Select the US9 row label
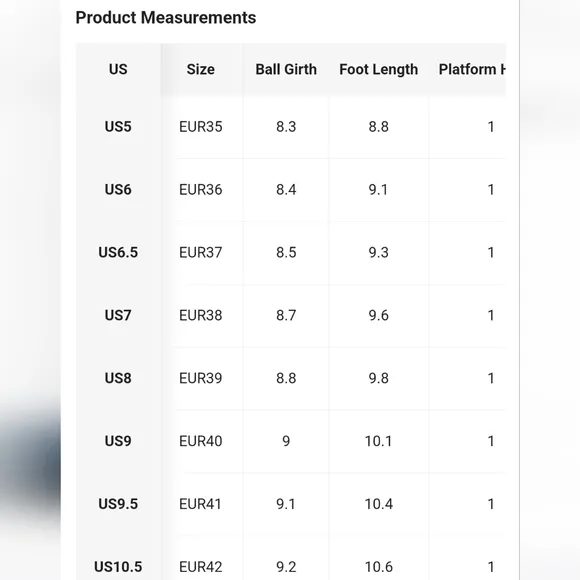The height and width of the screenshot is (580, 580). tap(118, 441)
